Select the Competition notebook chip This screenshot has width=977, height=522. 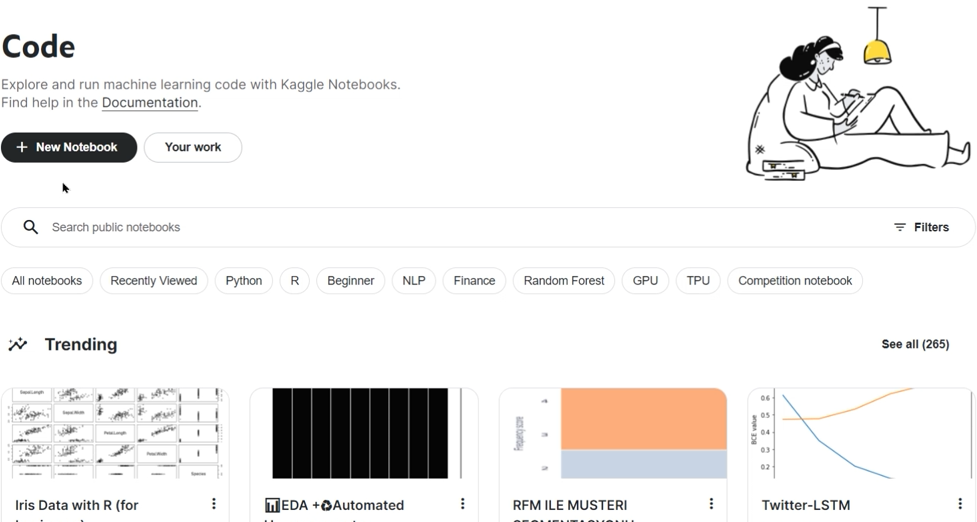794,281
